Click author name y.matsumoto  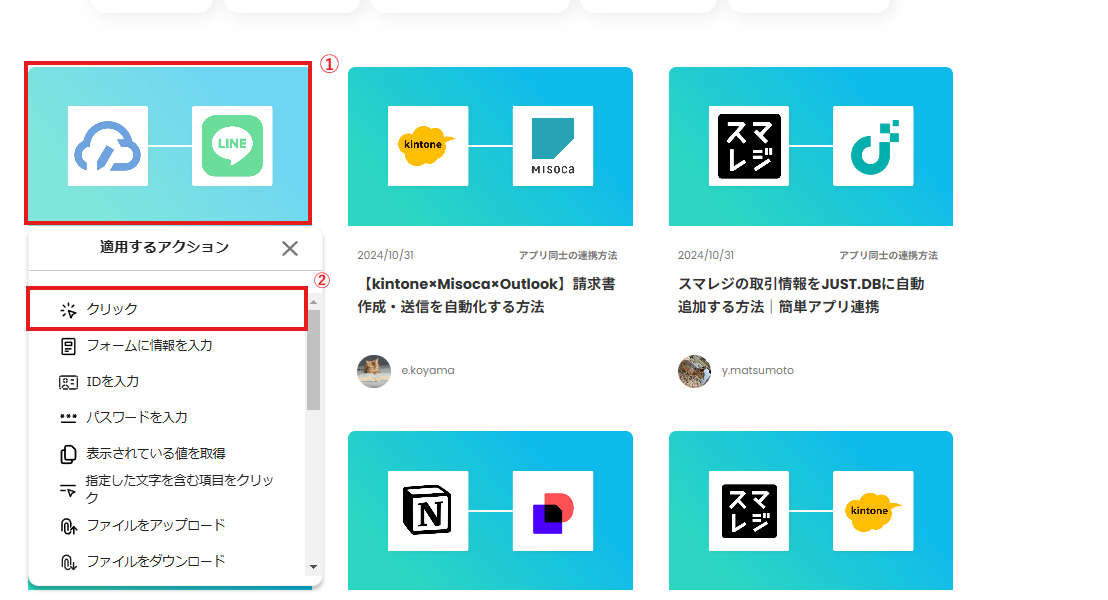point(758,370)
